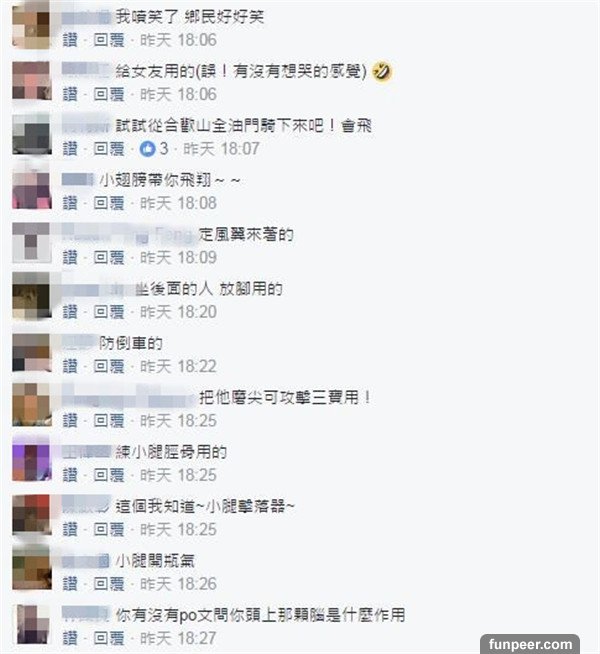The width and height of the screenshot is (600, 654).
Task: Open avatar beside '小翅膀帶你飛翔' comment
Action: point(32,189)
